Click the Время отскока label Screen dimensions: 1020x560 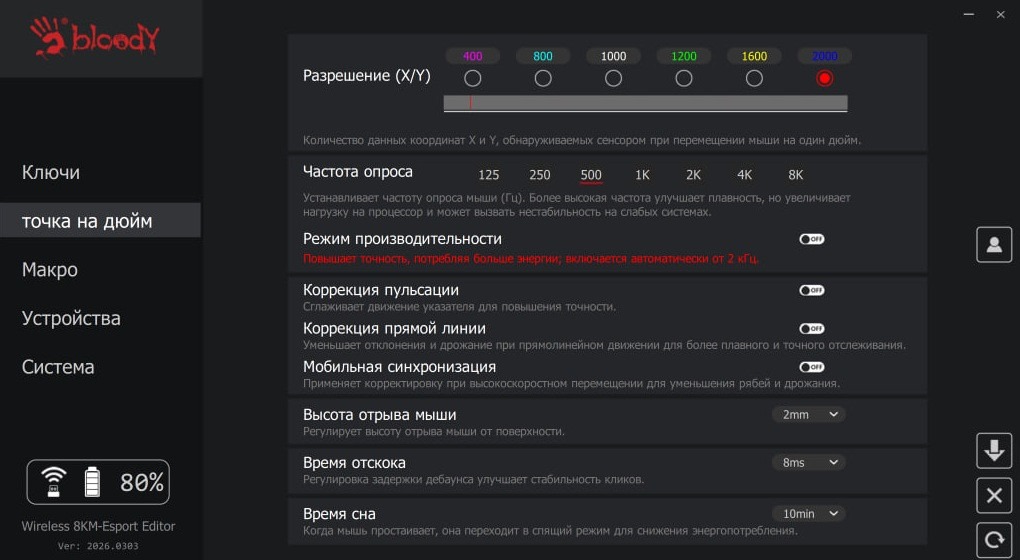click(355, 462)
